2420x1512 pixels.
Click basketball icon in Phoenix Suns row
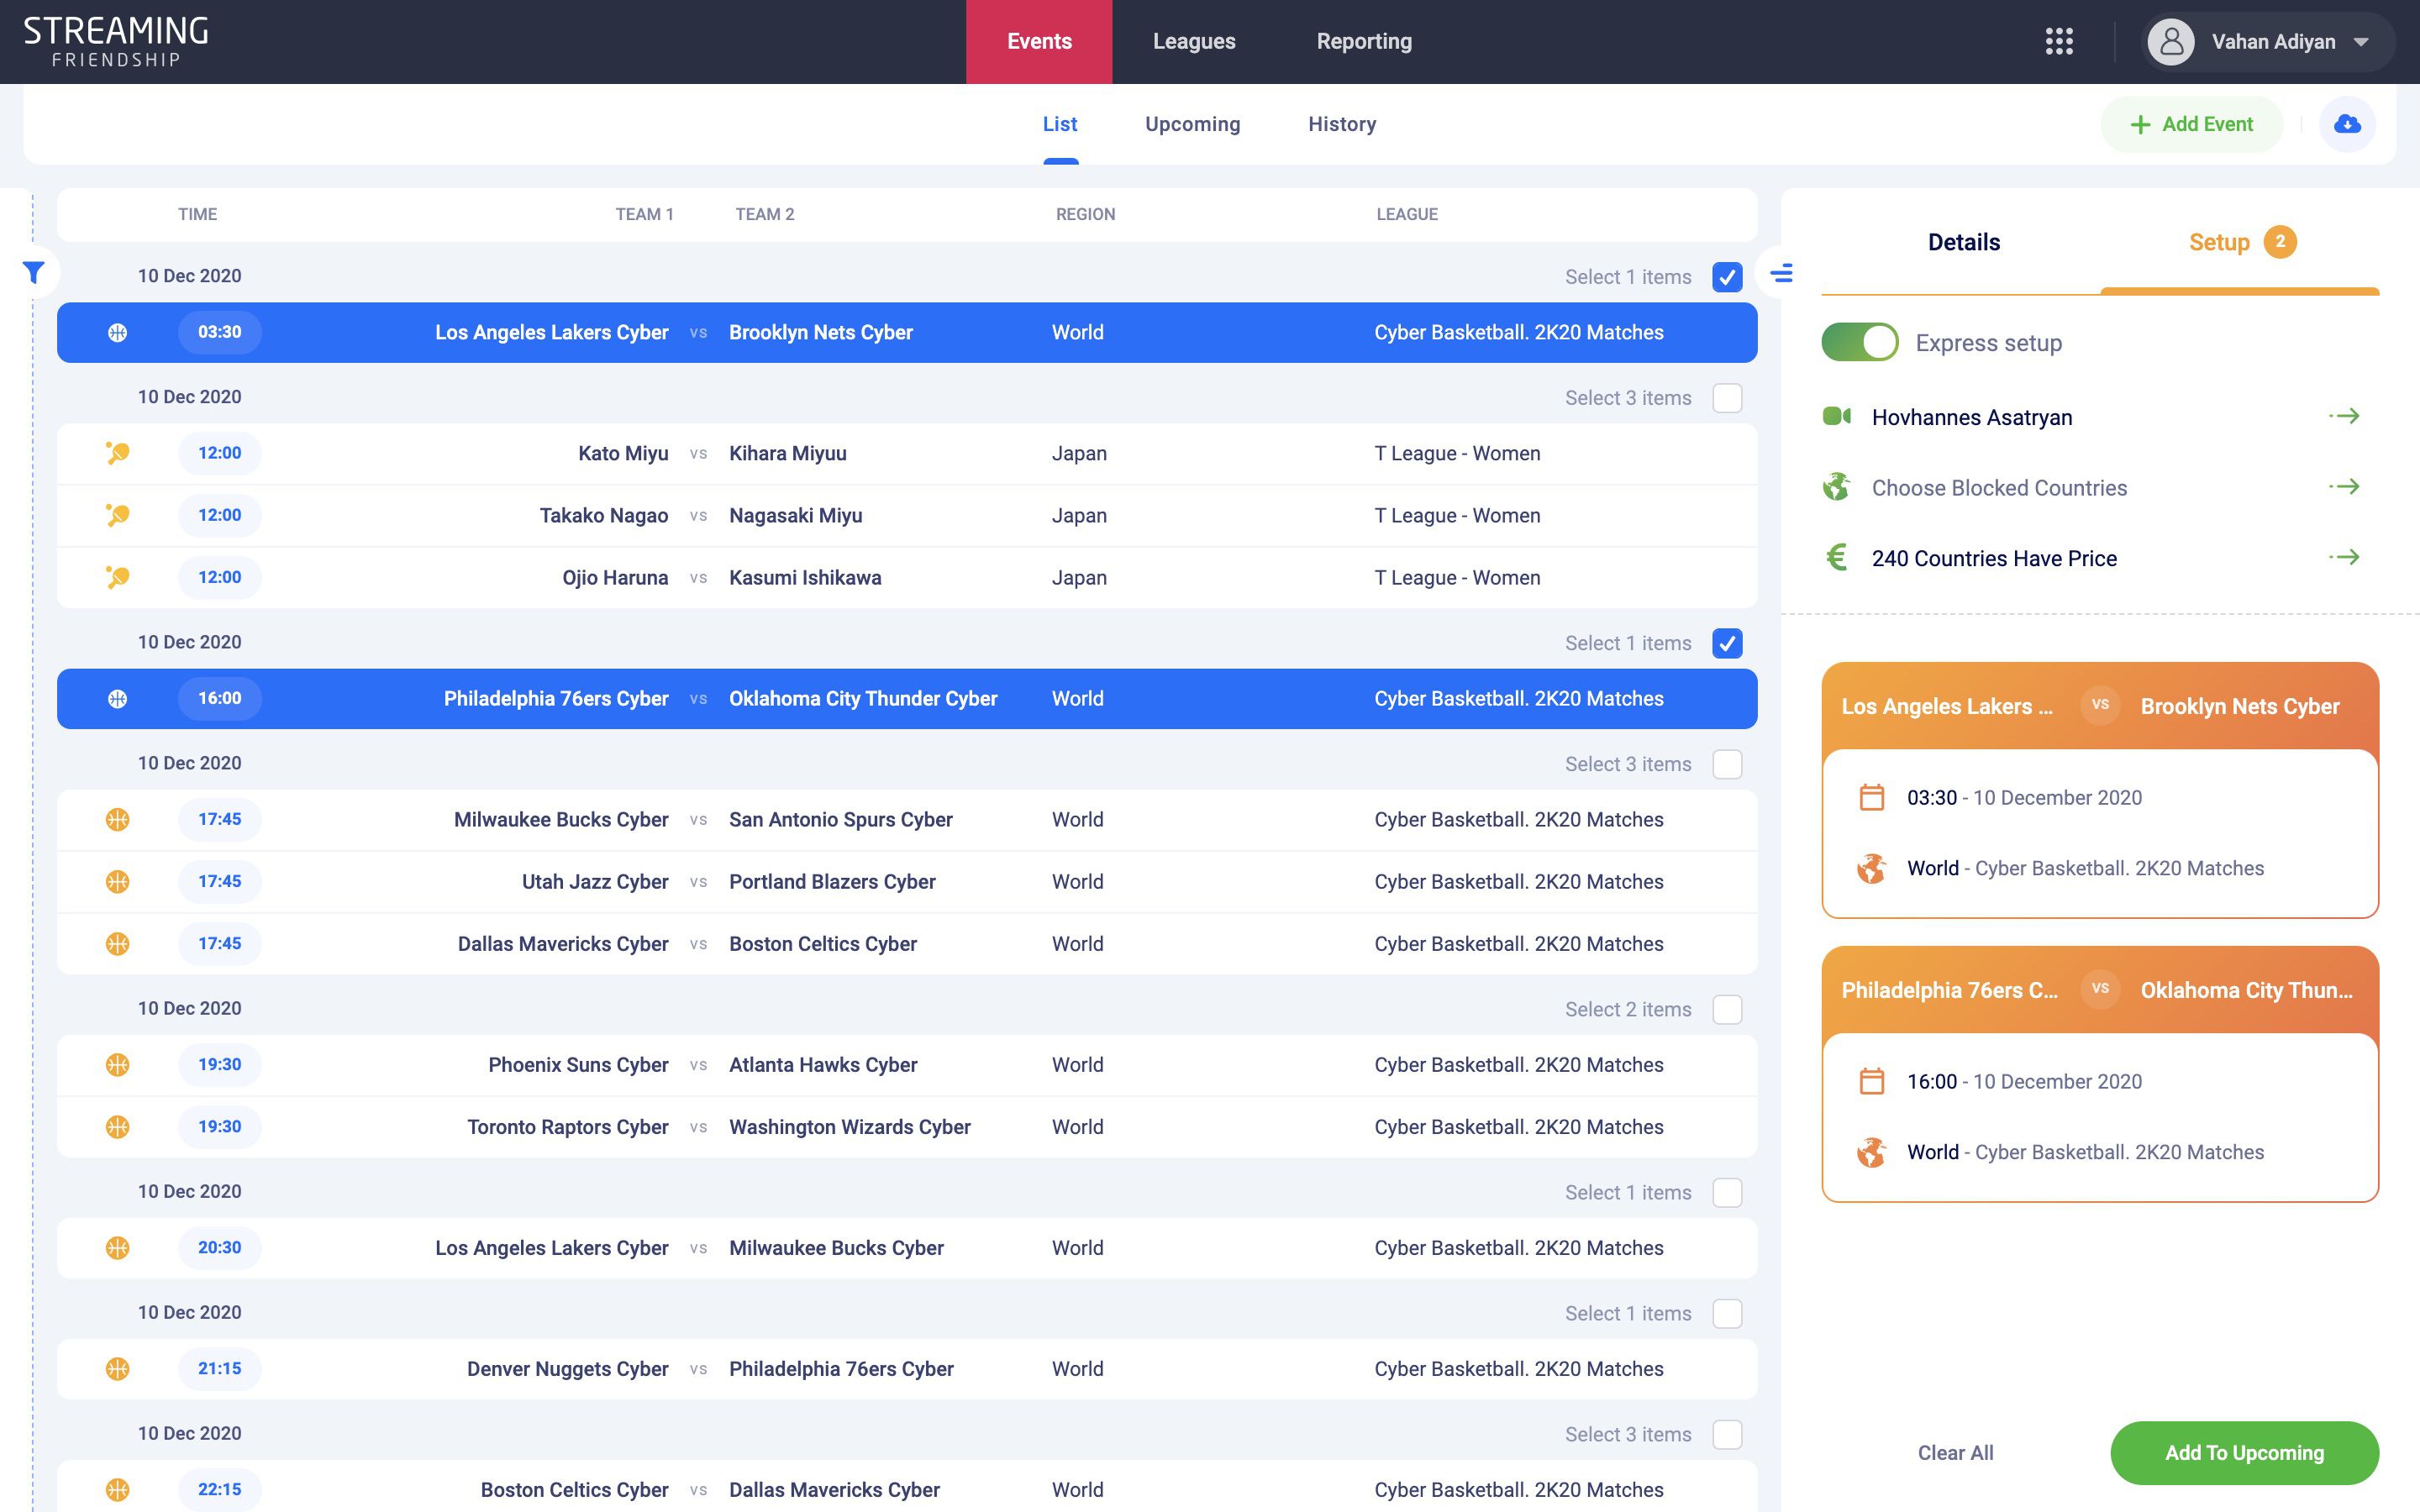(118, 1065)
